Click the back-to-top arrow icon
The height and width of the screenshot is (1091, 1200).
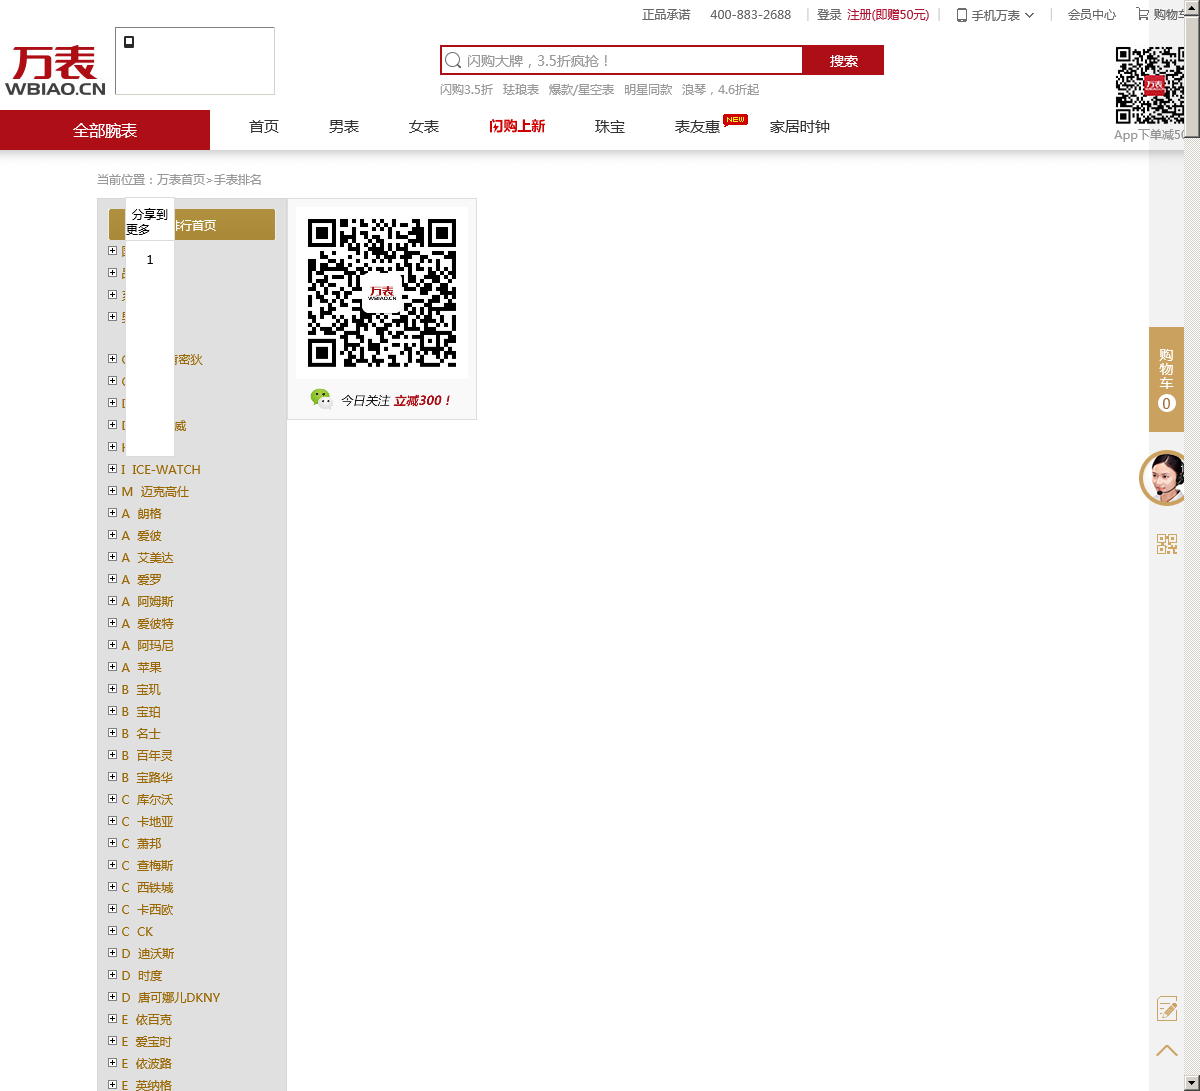(1167, 1050)
